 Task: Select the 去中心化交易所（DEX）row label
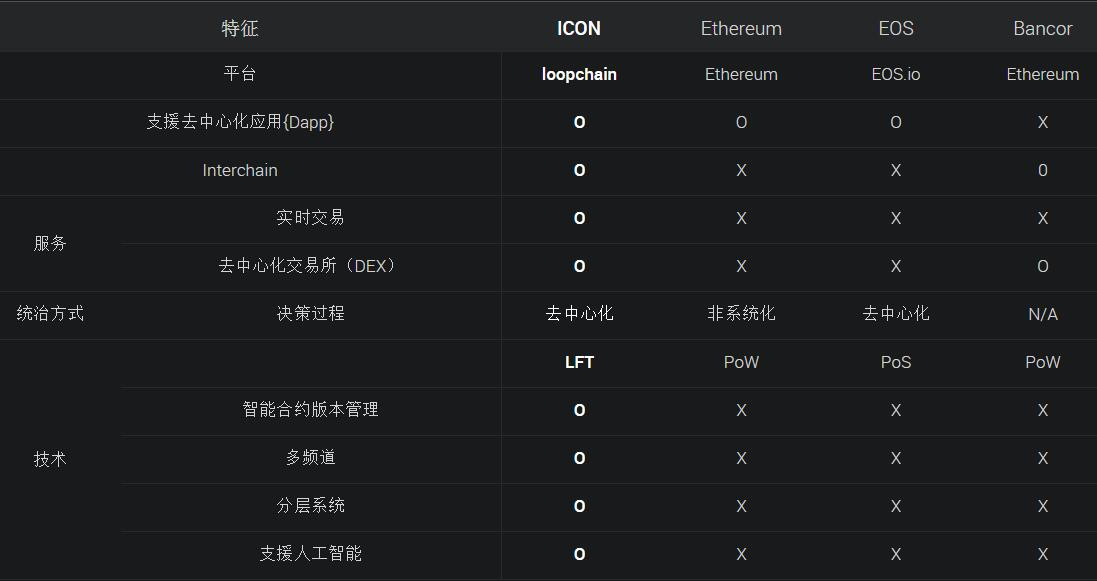[x=310, y=266]
